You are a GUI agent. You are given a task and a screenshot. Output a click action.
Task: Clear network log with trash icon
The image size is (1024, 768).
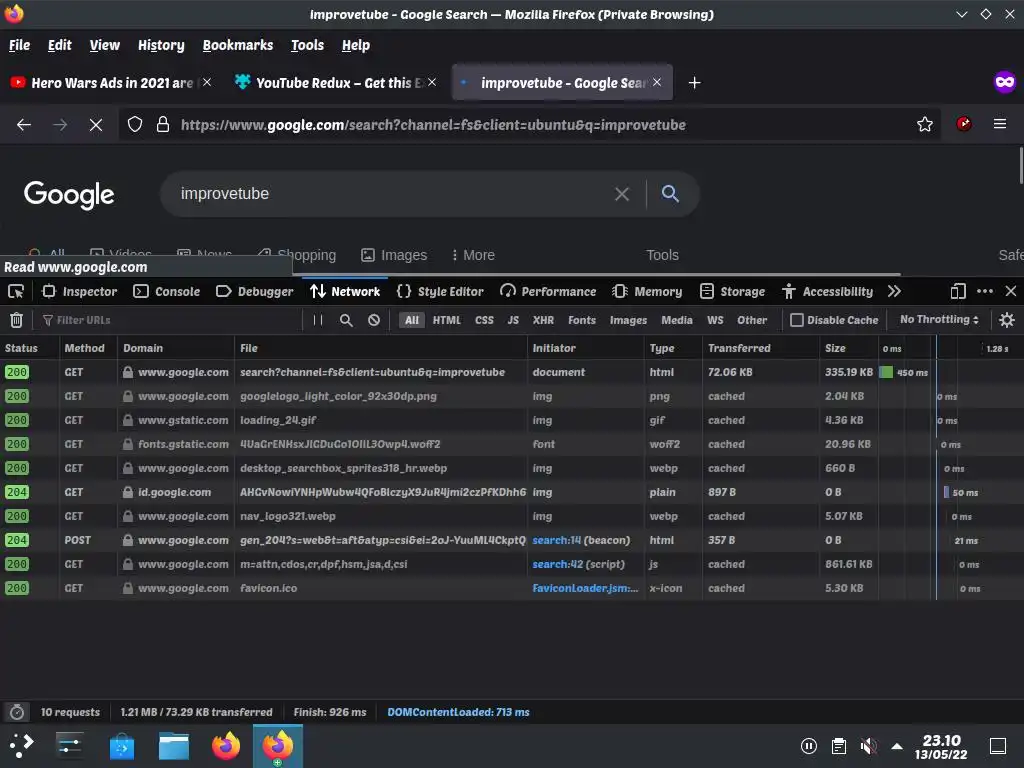[16, 320]
